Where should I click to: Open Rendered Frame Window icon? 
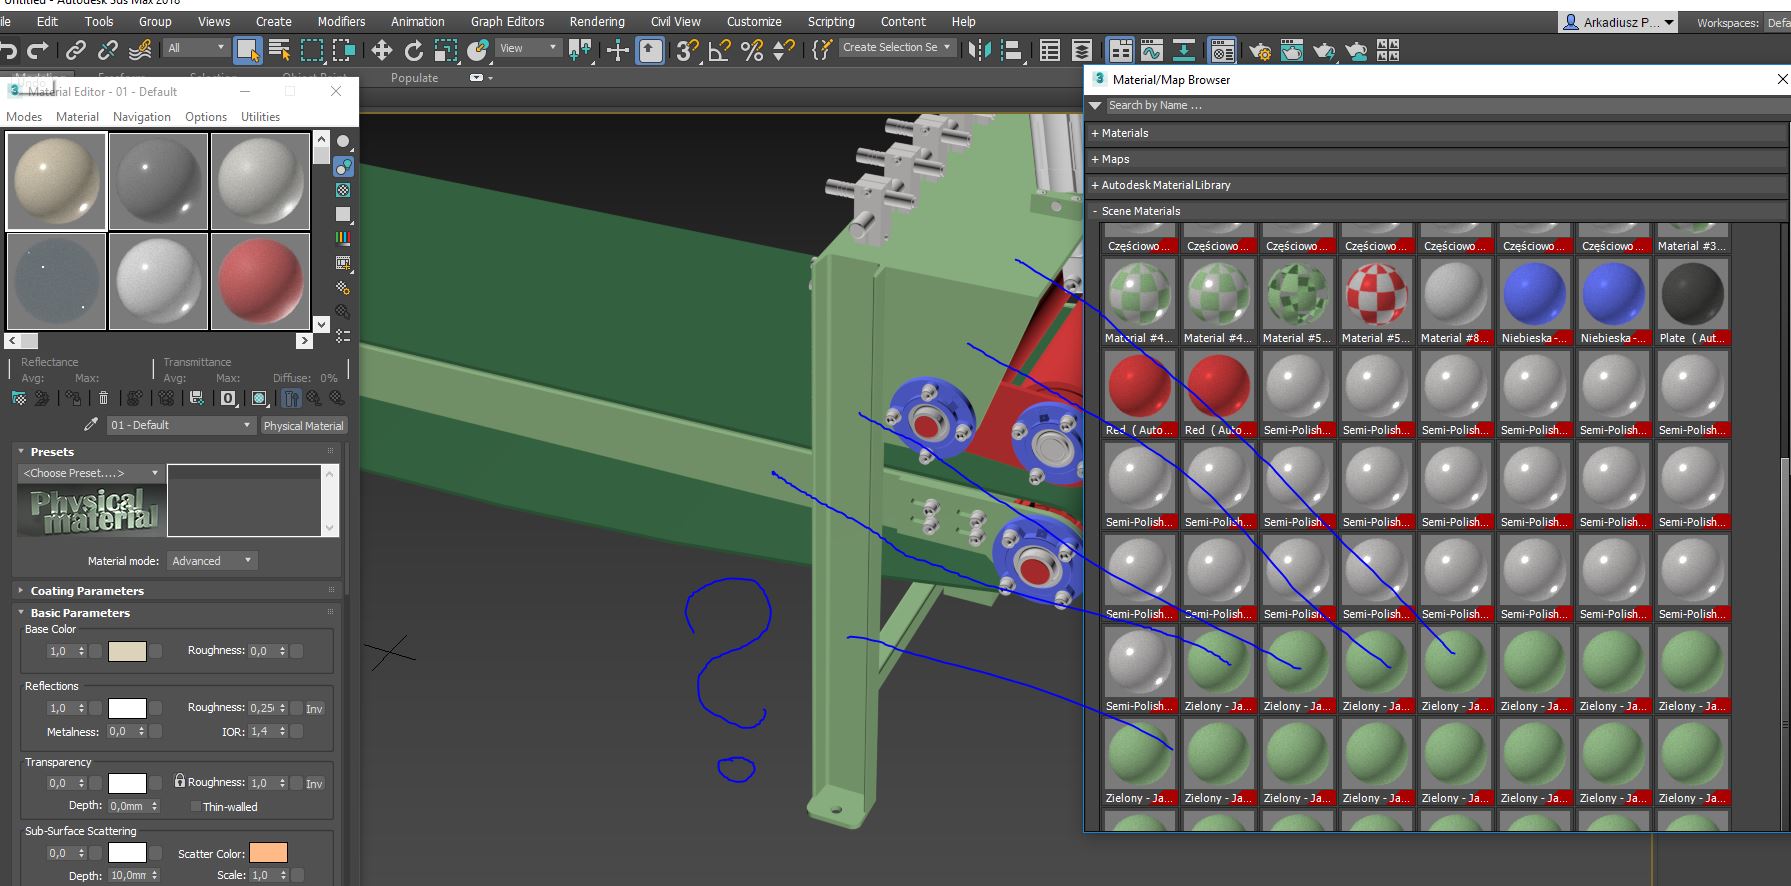pos(1292,50)
